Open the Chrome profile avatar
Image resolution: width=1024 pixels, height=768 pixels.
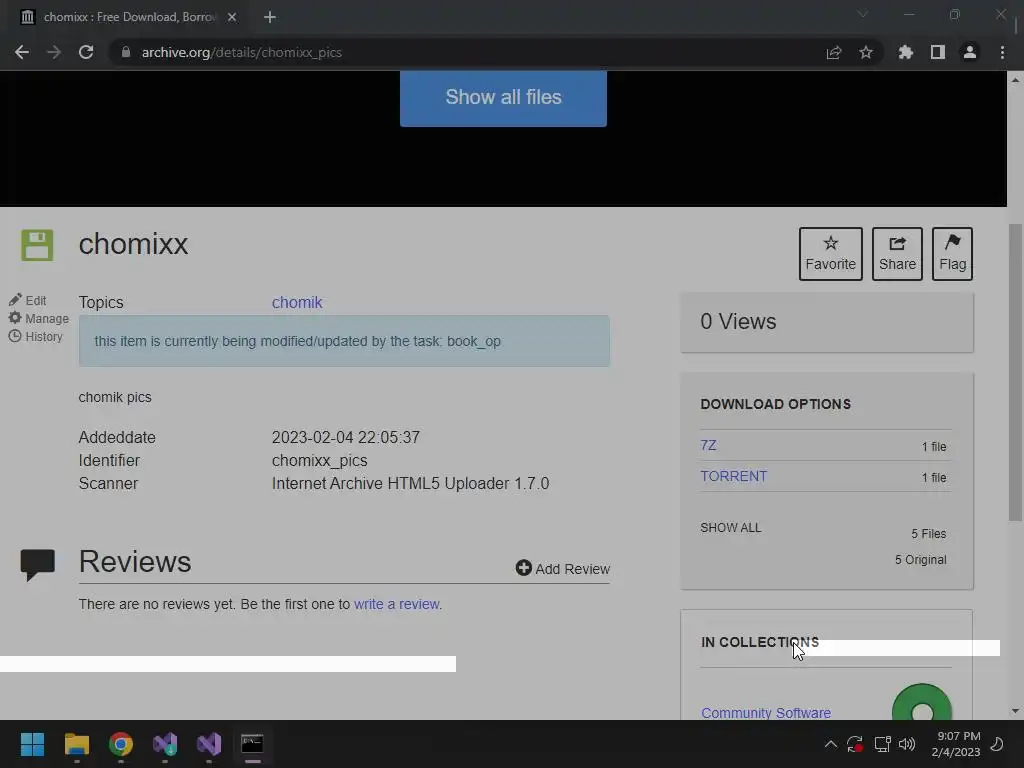click(970, 52)
